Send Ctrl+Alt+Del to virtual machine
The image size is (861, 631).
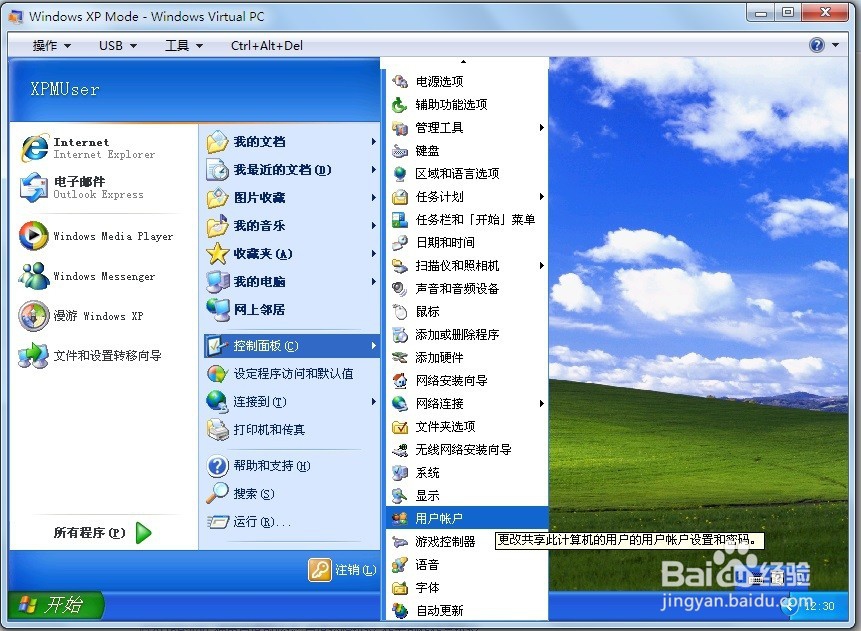(266, 46)
